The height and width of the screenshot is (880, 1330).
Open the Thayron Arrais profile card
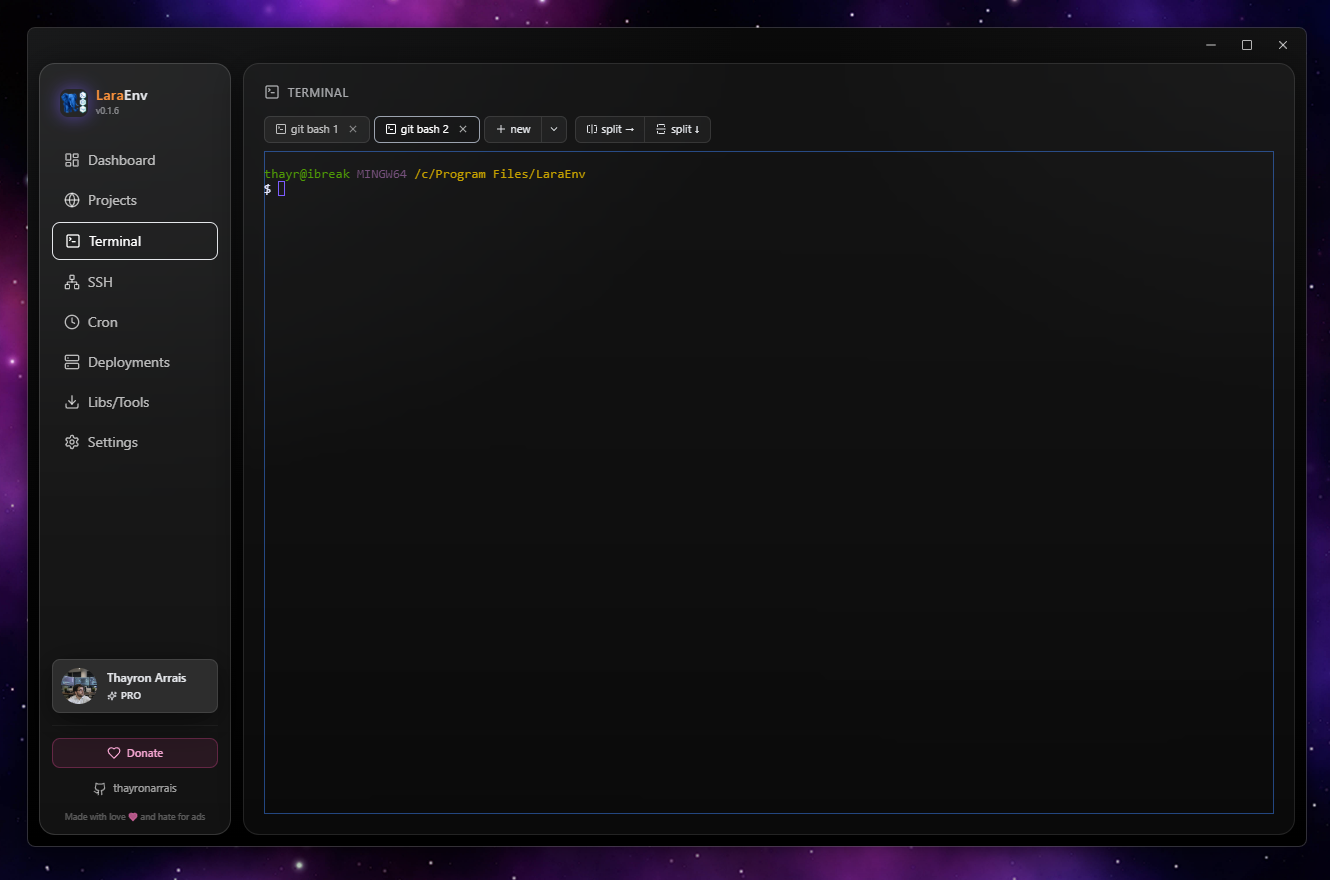[x=135, y=686]
